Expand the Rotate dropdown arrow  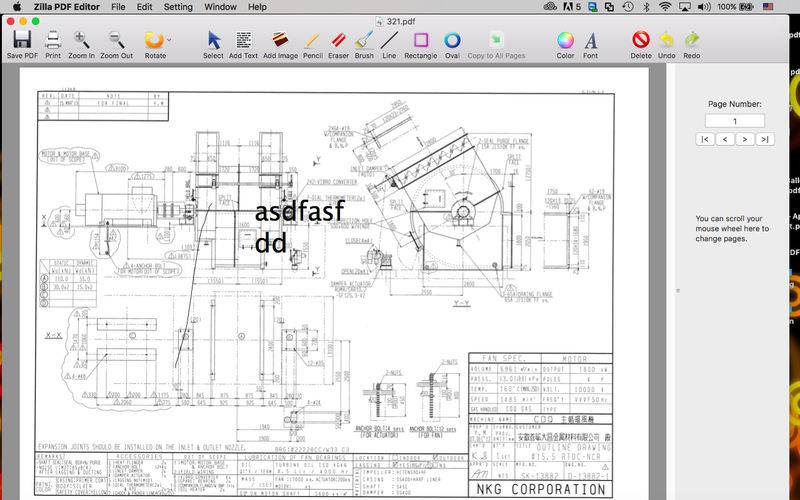(x=169, y=39)
